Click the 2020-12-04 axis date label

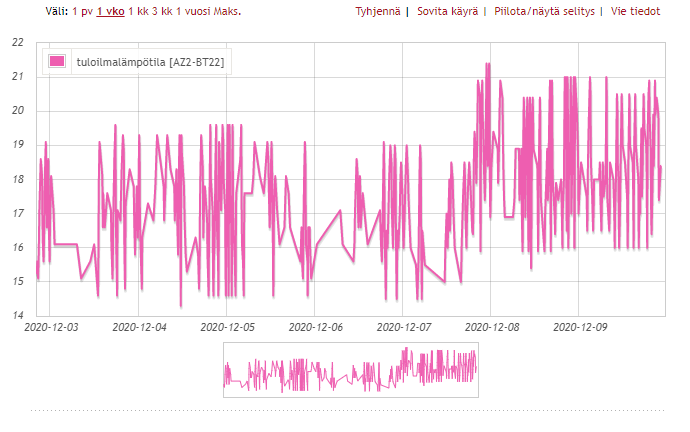139,327
